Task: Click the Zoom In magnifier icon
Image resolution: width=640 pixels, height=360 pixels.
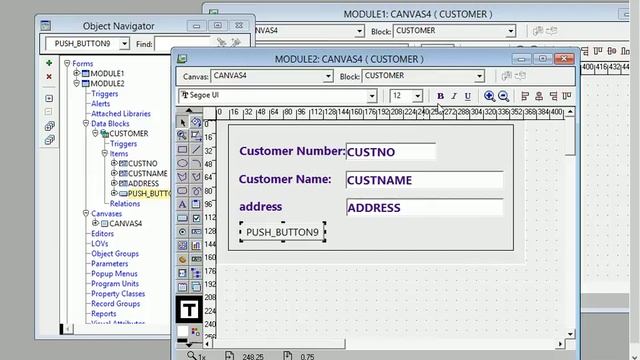Action: (489, 96)
